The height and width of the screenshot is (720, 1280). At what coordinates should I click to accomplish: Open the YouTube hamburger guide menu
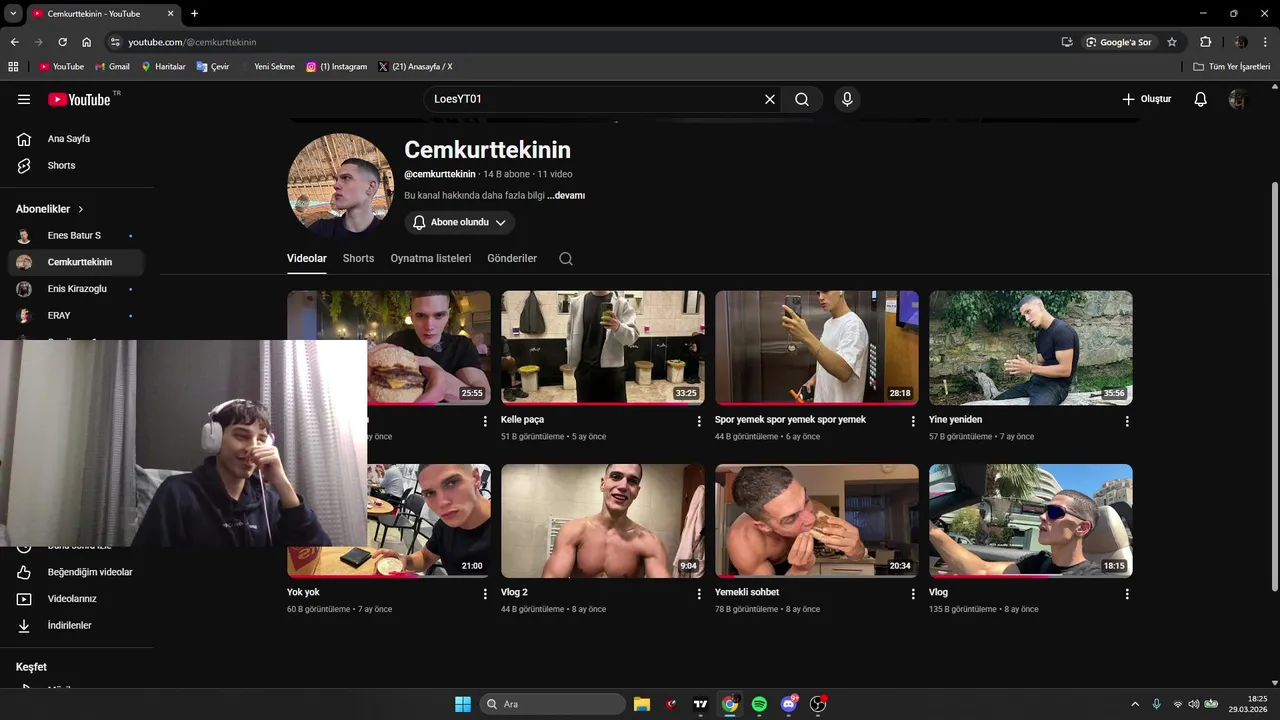tap(24, 99)
